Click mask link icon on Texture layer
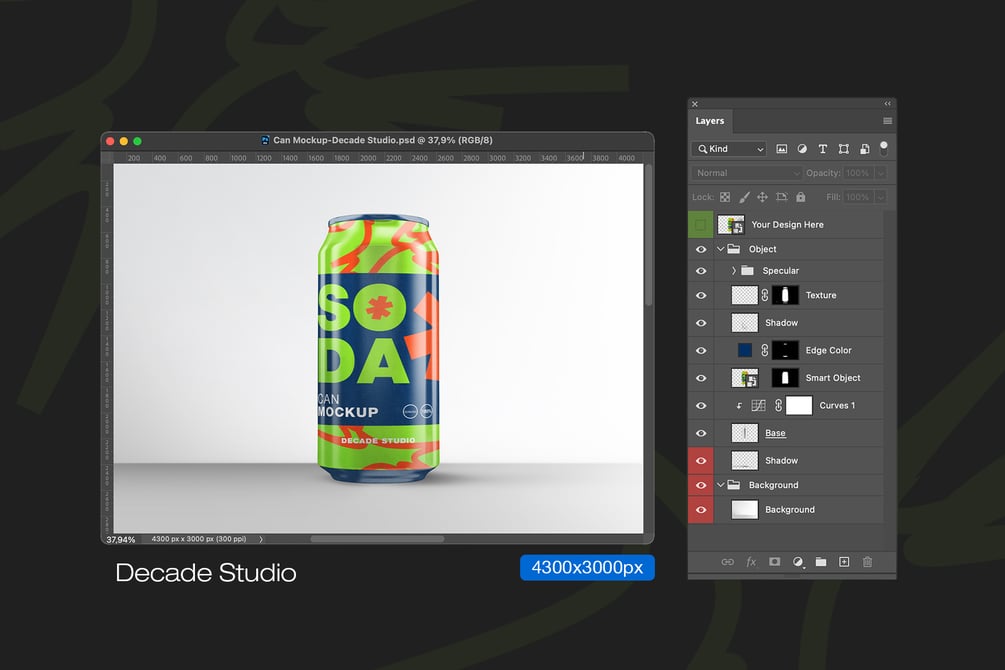Viewport: 1005px width, 670px height. point(765,295)
